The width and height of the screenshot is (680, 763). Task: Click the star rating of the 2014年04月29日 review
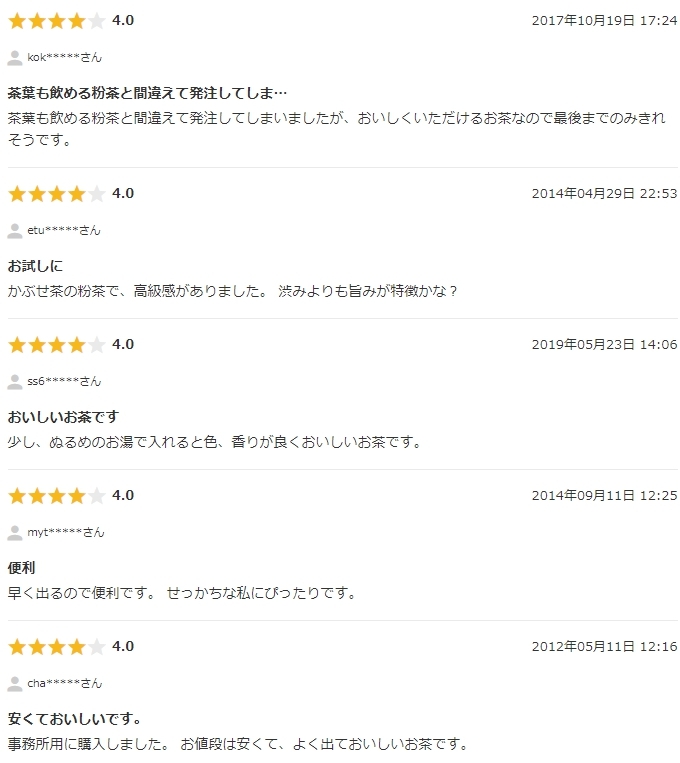tap(56, 194)
